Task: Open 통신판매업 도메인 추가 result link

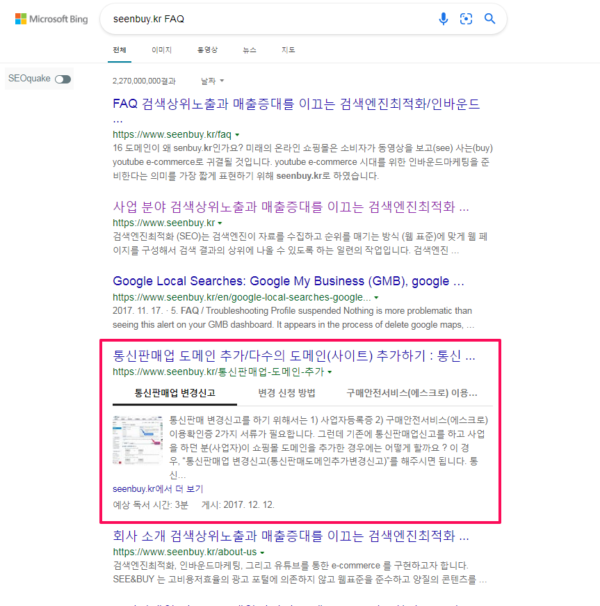Action: pyautogui.click(x=294, y=356)
